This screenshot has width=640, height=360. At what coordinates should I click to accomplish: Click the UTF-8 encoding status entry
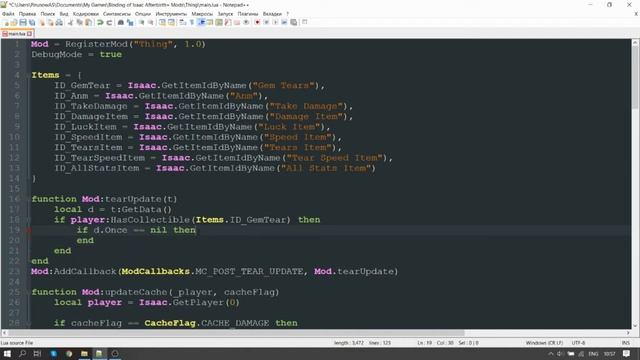click(578, 343)
